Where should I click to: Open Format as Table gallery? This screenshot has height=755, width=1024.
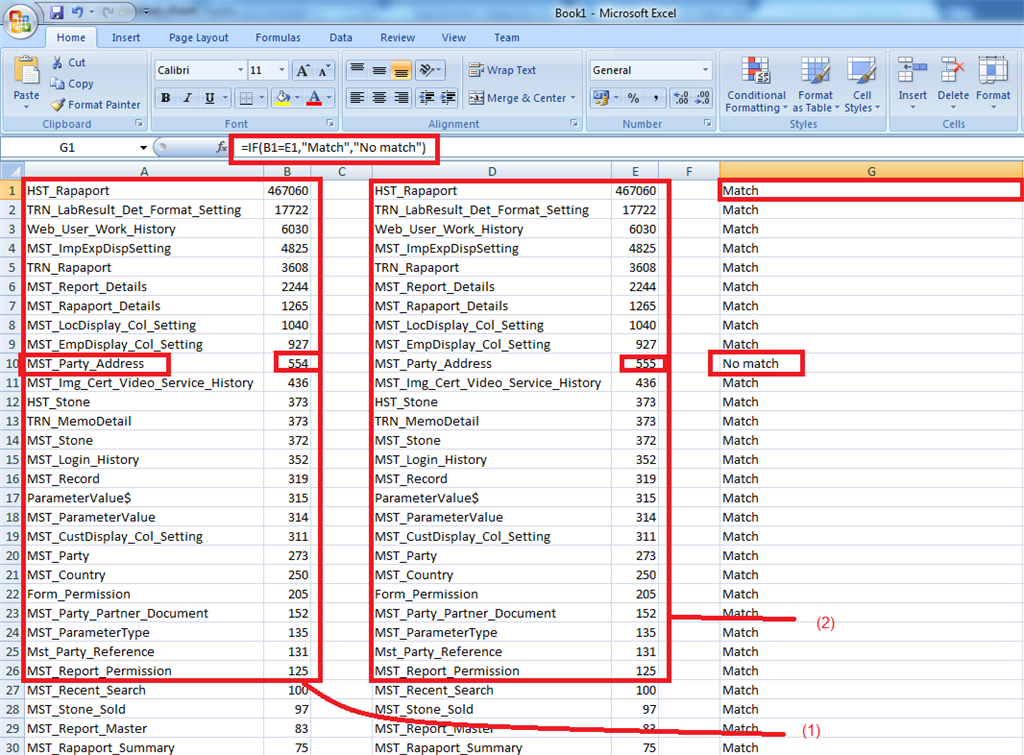click(816, 84)
